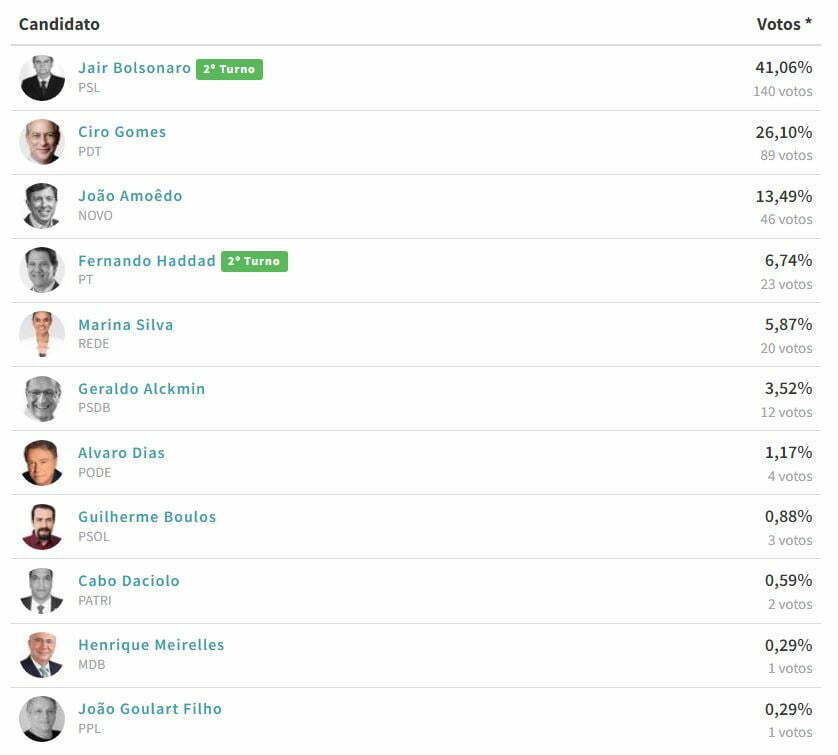Screen dimensions: 838x755
Task: Click Ciro Gomes candidate name
Action: click(122, 132)
